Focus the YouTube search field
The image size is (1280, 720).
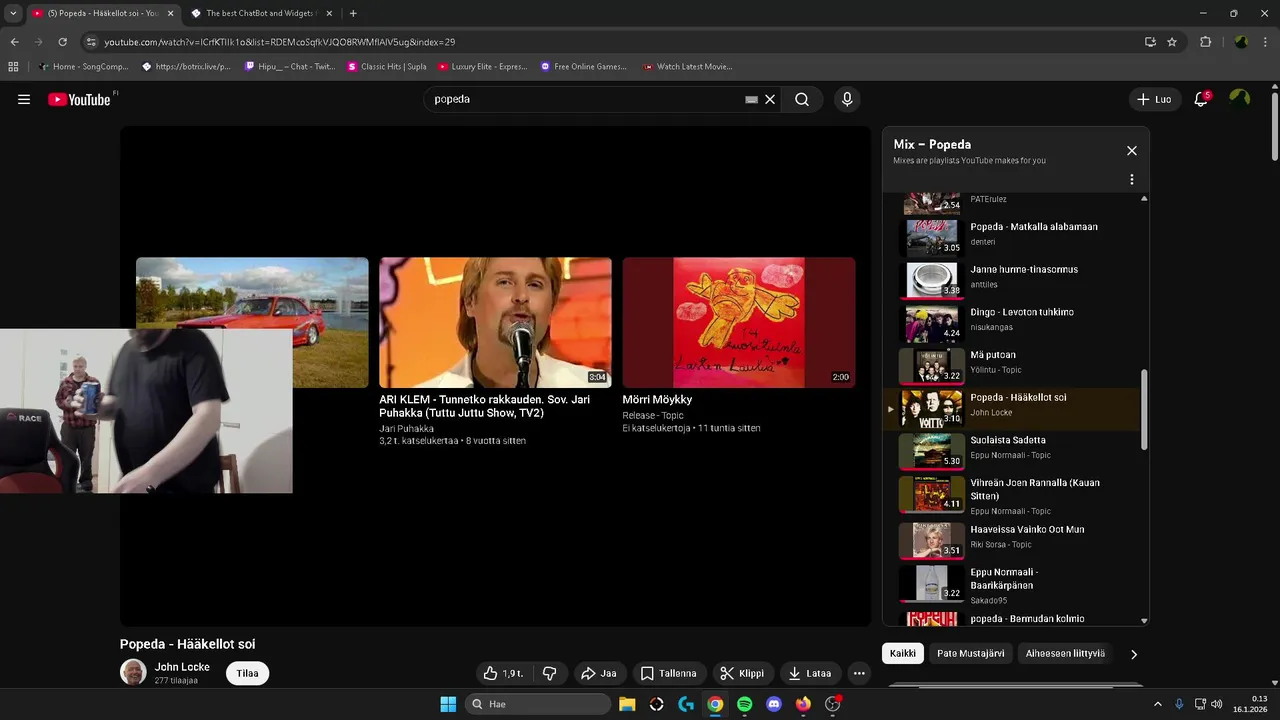[x=585, y=99]
